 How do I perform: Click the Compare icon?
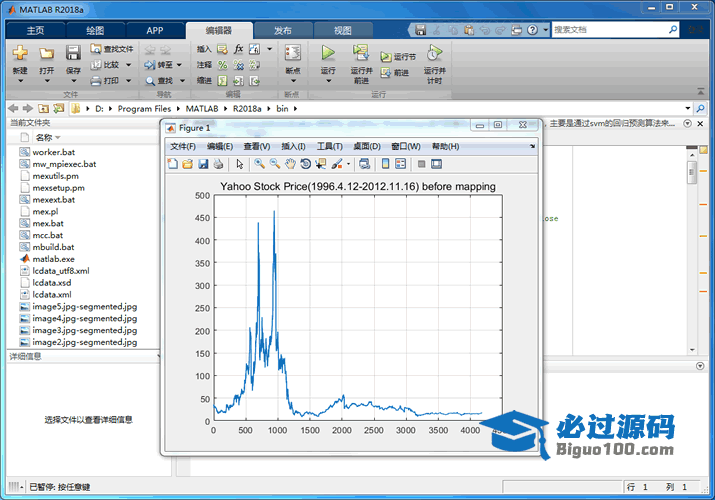click(x=95, y=65)
